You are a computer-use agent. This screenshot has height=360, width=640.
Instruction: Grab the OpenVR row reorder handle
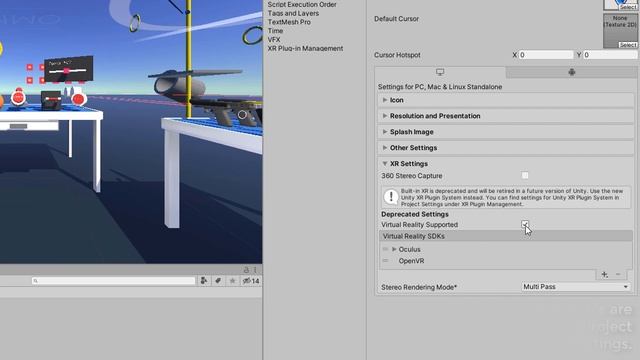pos(385,260)
